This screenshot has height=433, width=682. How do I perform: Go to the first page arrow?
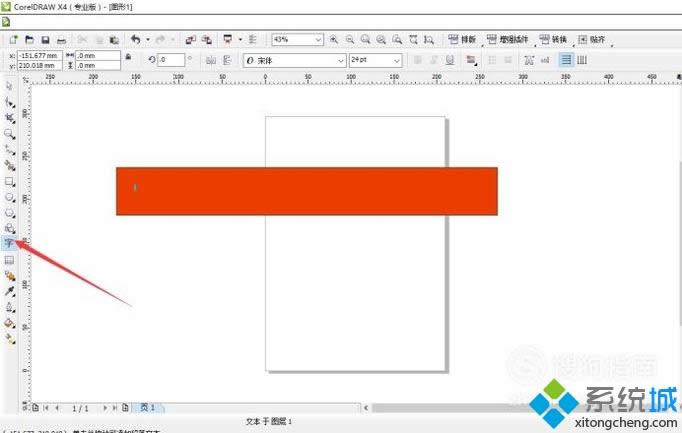[46, 408]
